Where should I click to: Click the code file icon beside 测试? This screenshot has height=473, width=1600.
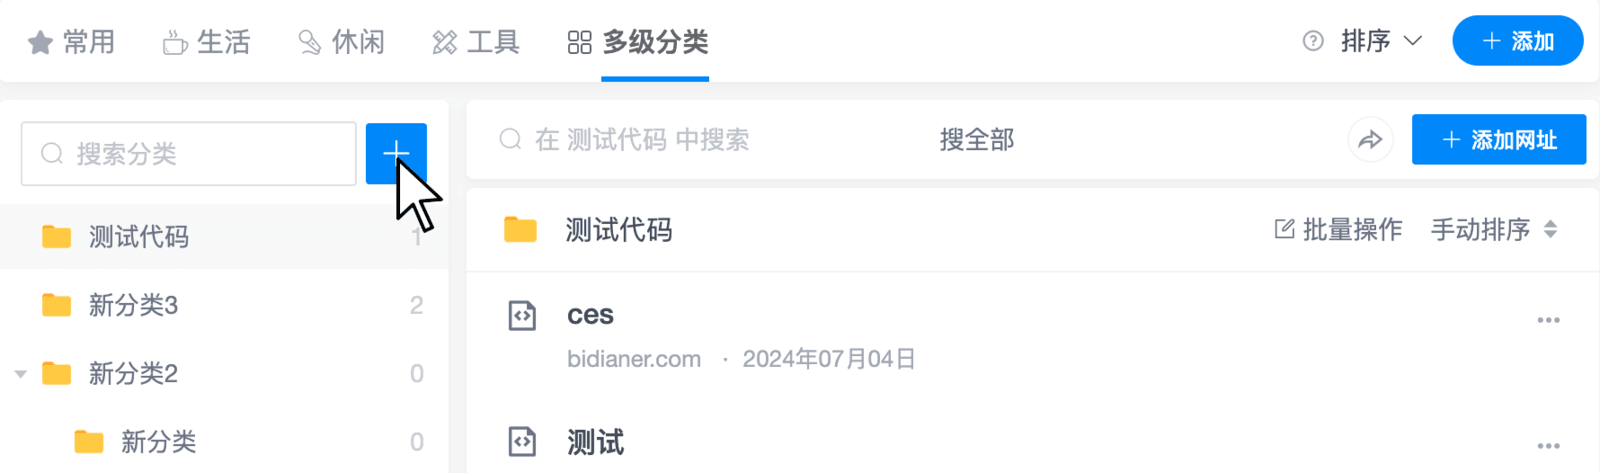[522, 442]
